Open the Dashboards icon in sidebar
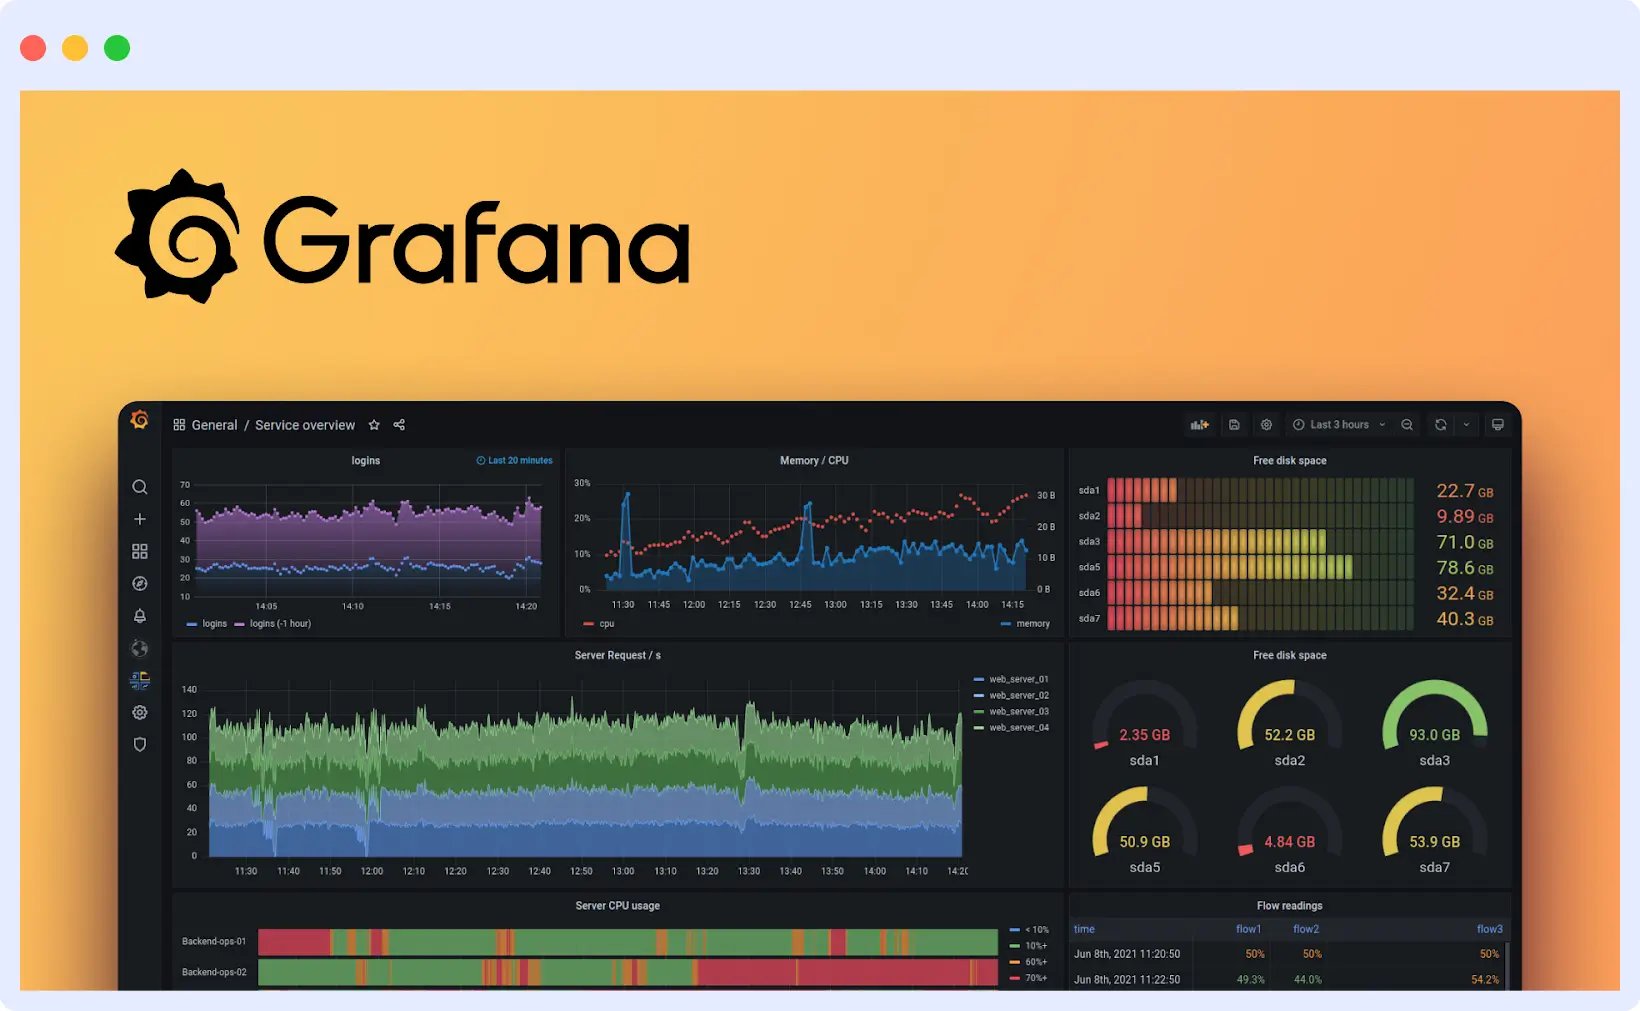 click(x=140, y=551)
